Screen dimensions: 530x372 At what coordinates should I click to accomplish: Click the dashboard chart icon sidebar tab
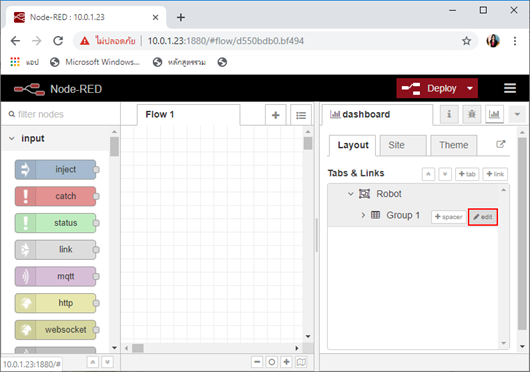point(494,114)
